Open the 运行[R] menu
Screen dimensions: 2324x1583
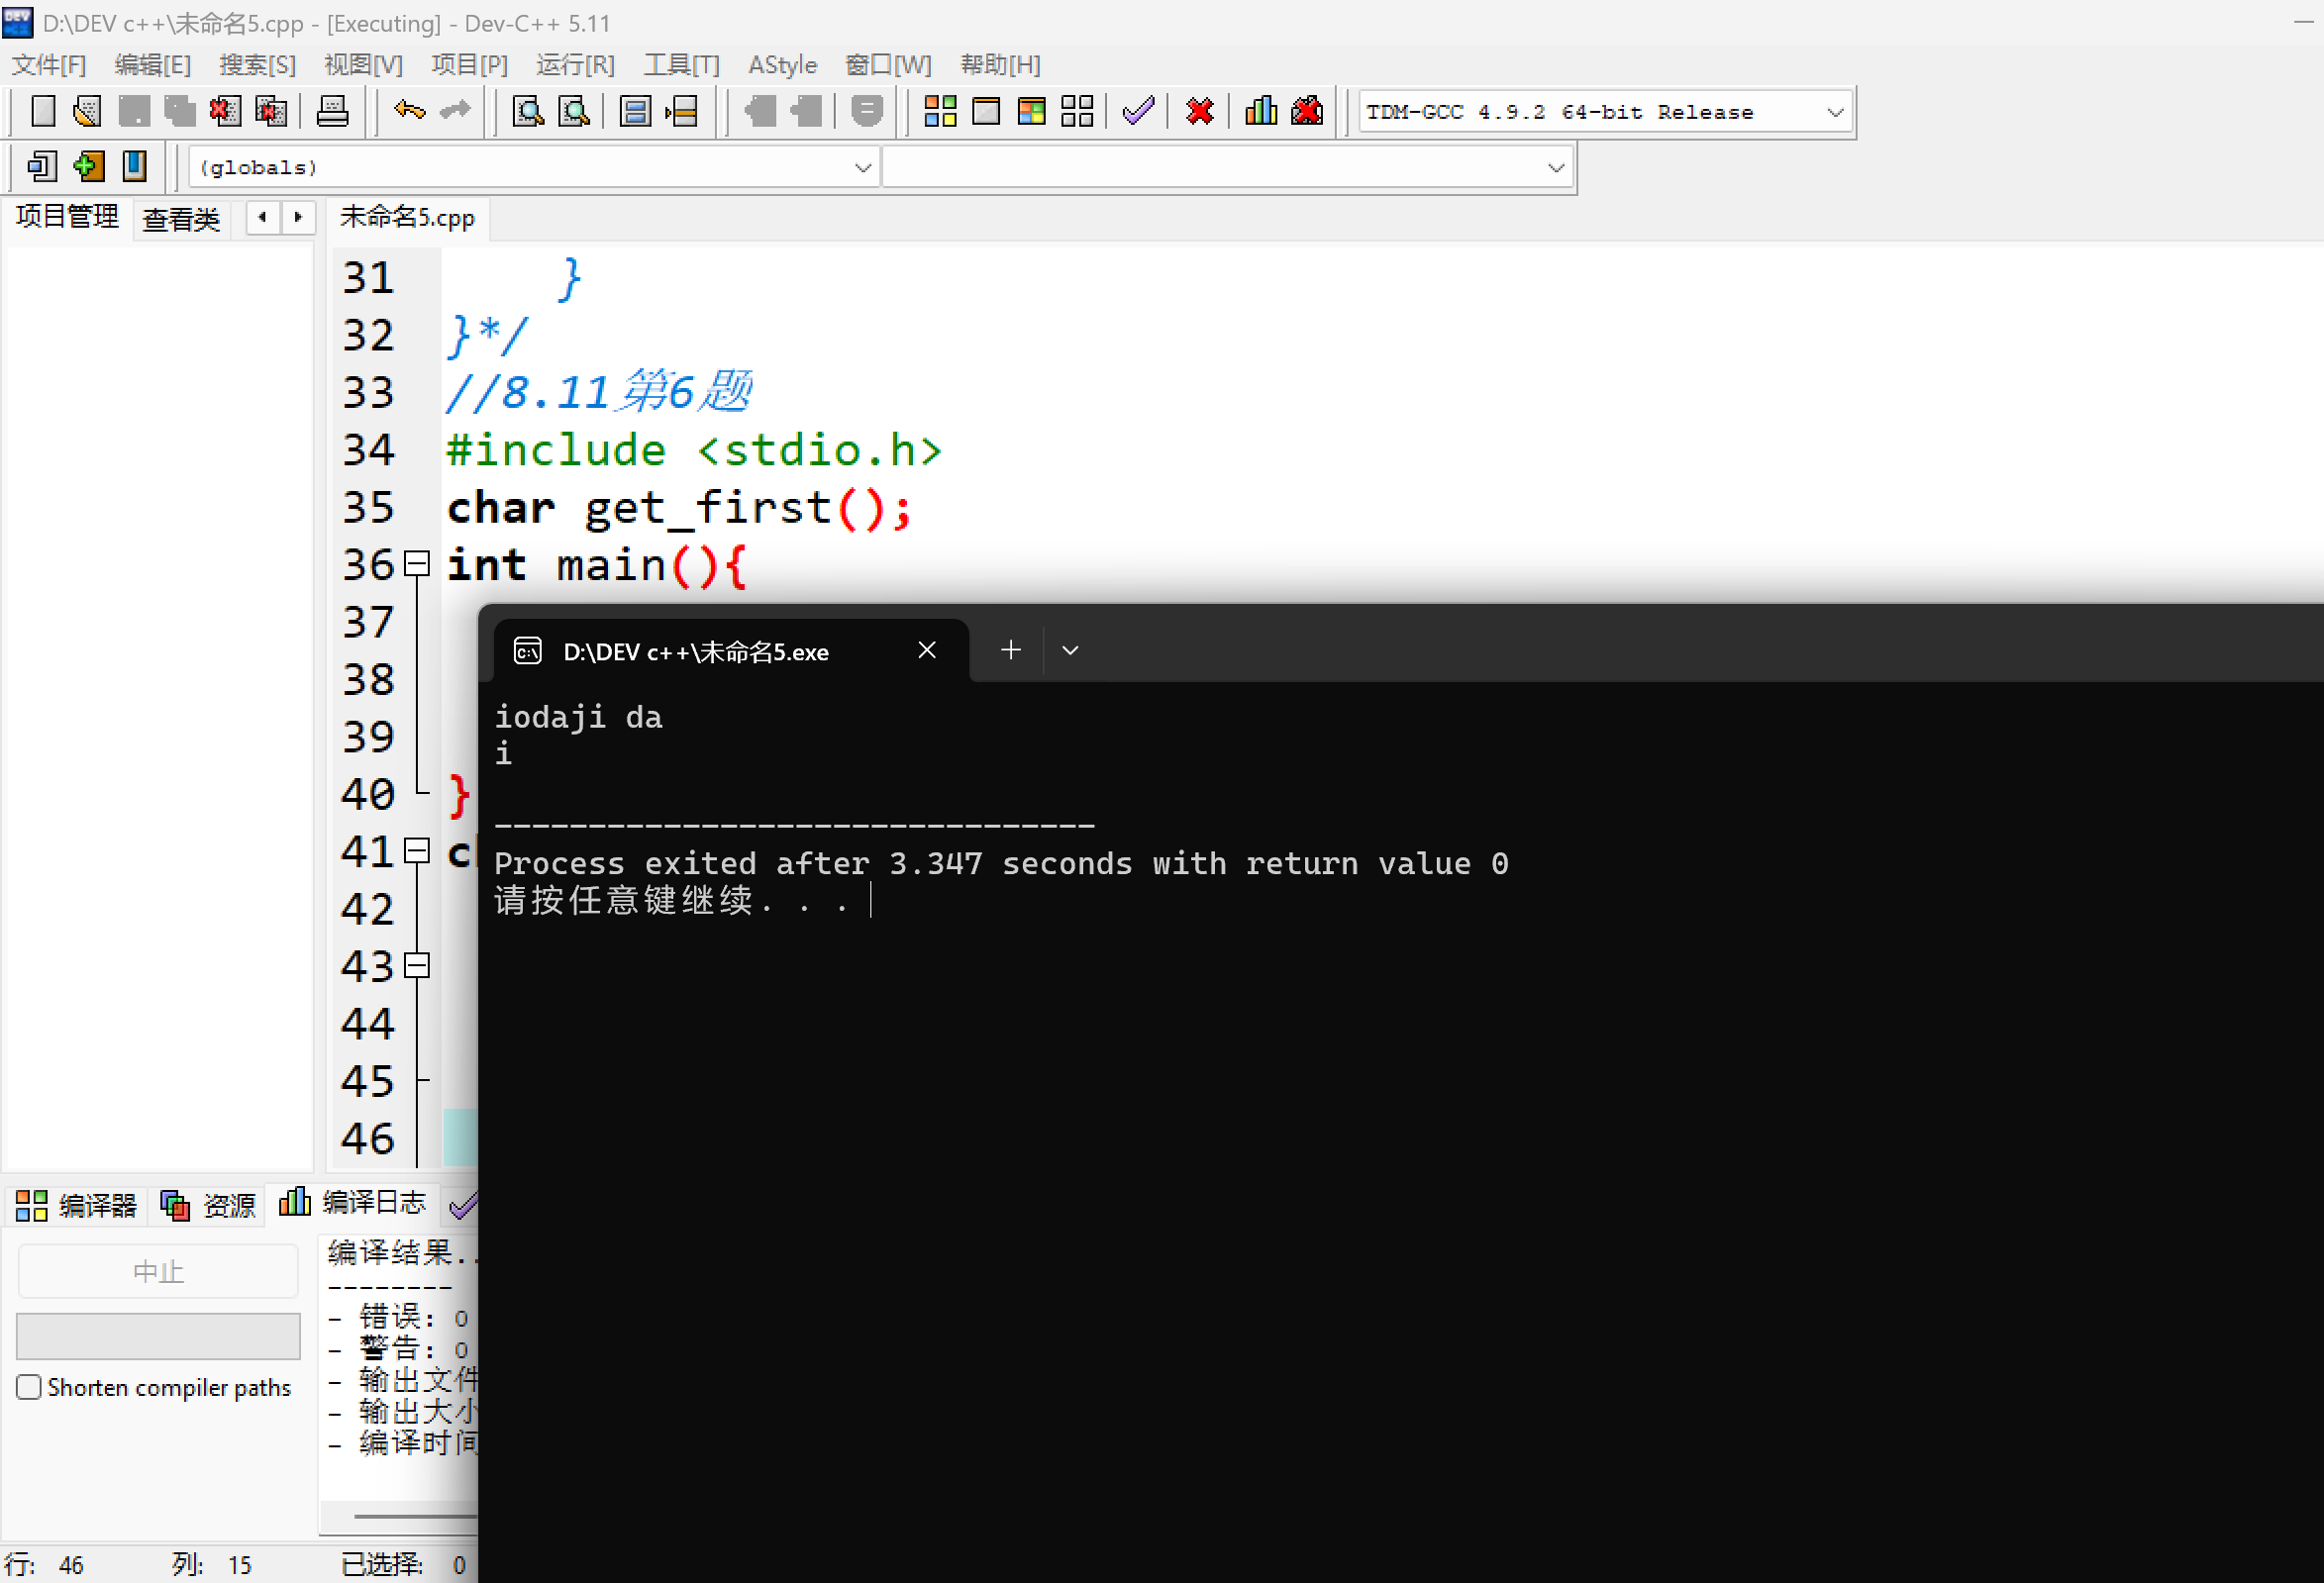[574, 65]
